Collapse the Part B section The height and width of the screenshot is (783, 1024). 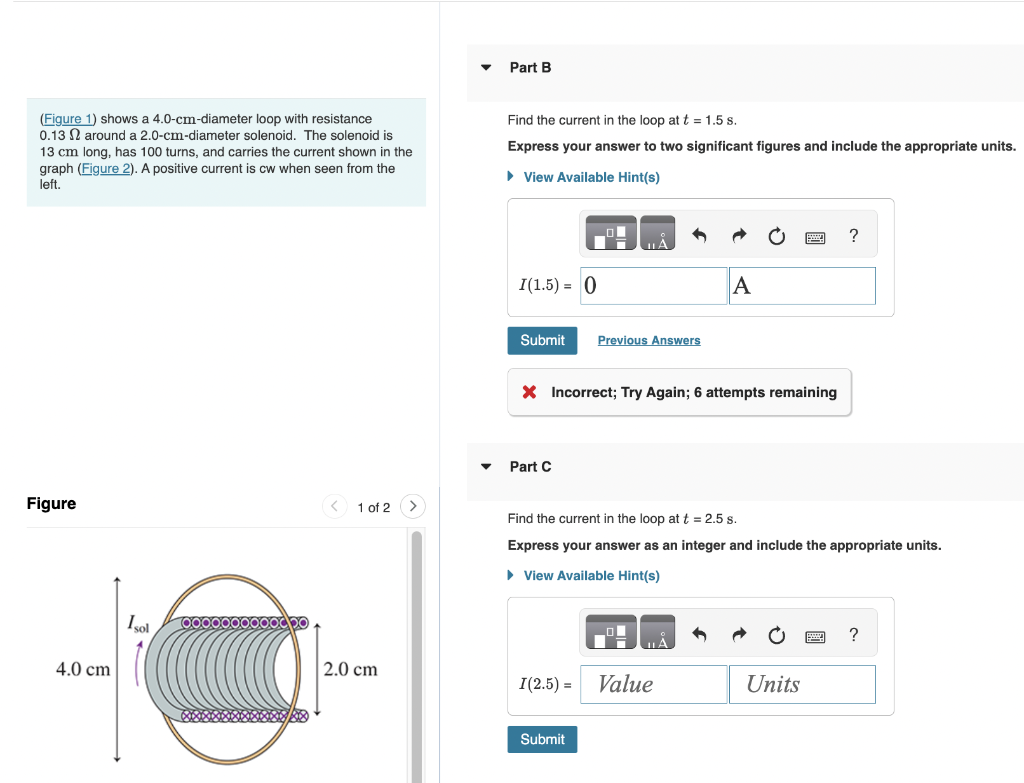[485, 67]
